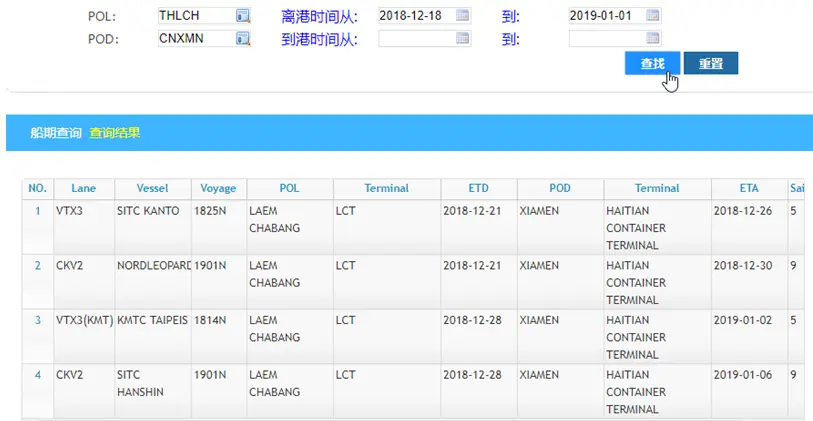
Task: Click the 离港时间从 label
Action: tap(319, 16)
